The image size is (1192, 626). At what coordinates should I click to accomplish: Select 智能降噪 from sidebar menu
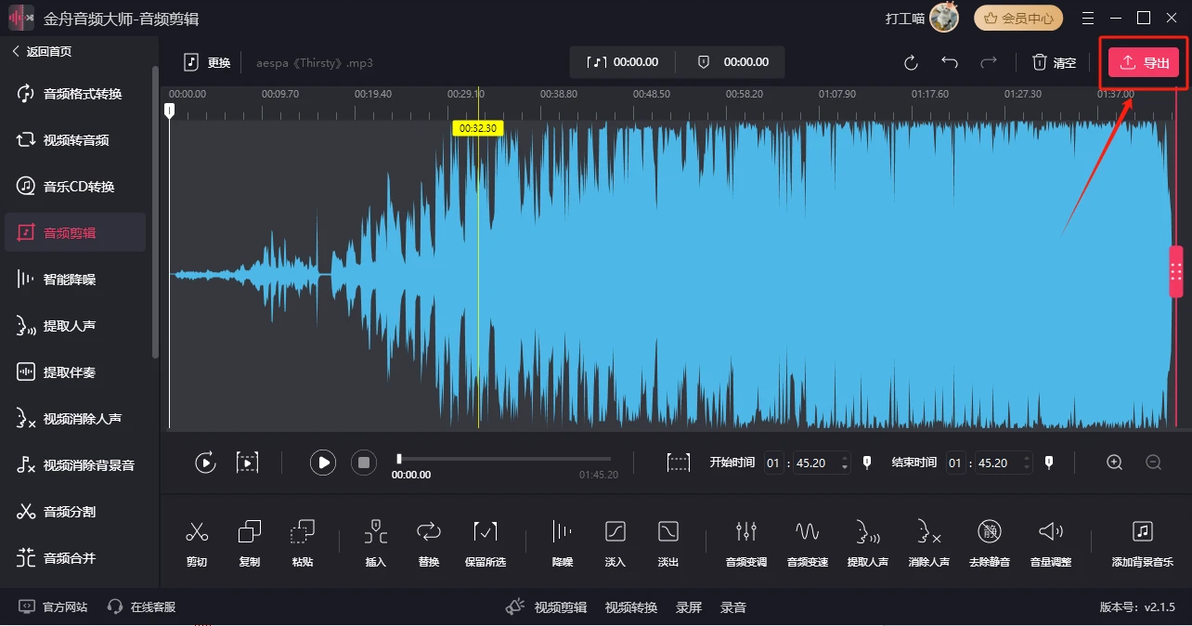(x=69, y=280)
